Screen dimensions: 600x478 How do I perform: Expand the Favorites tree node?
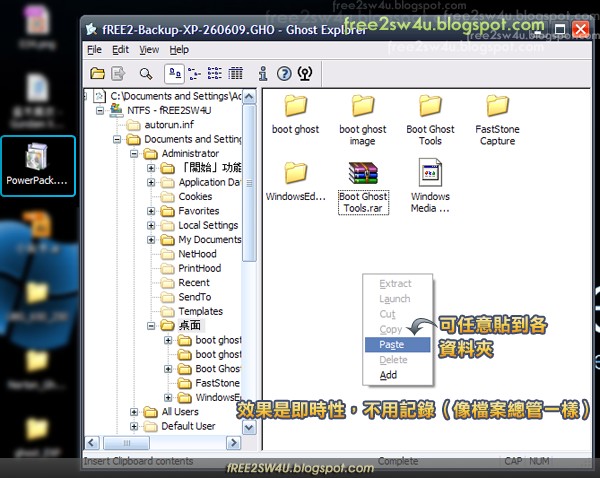click(x=151, y=211)
